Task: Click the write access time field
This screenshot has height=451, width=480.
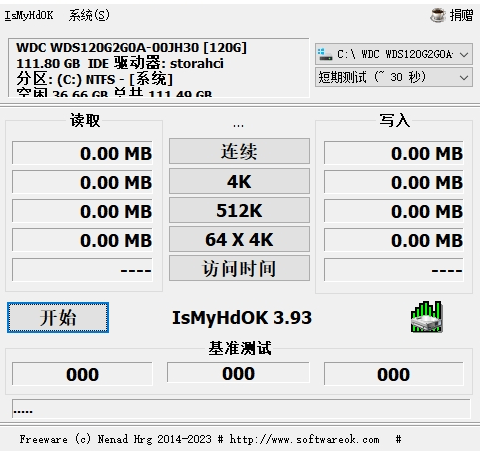Action: [394, 270]
